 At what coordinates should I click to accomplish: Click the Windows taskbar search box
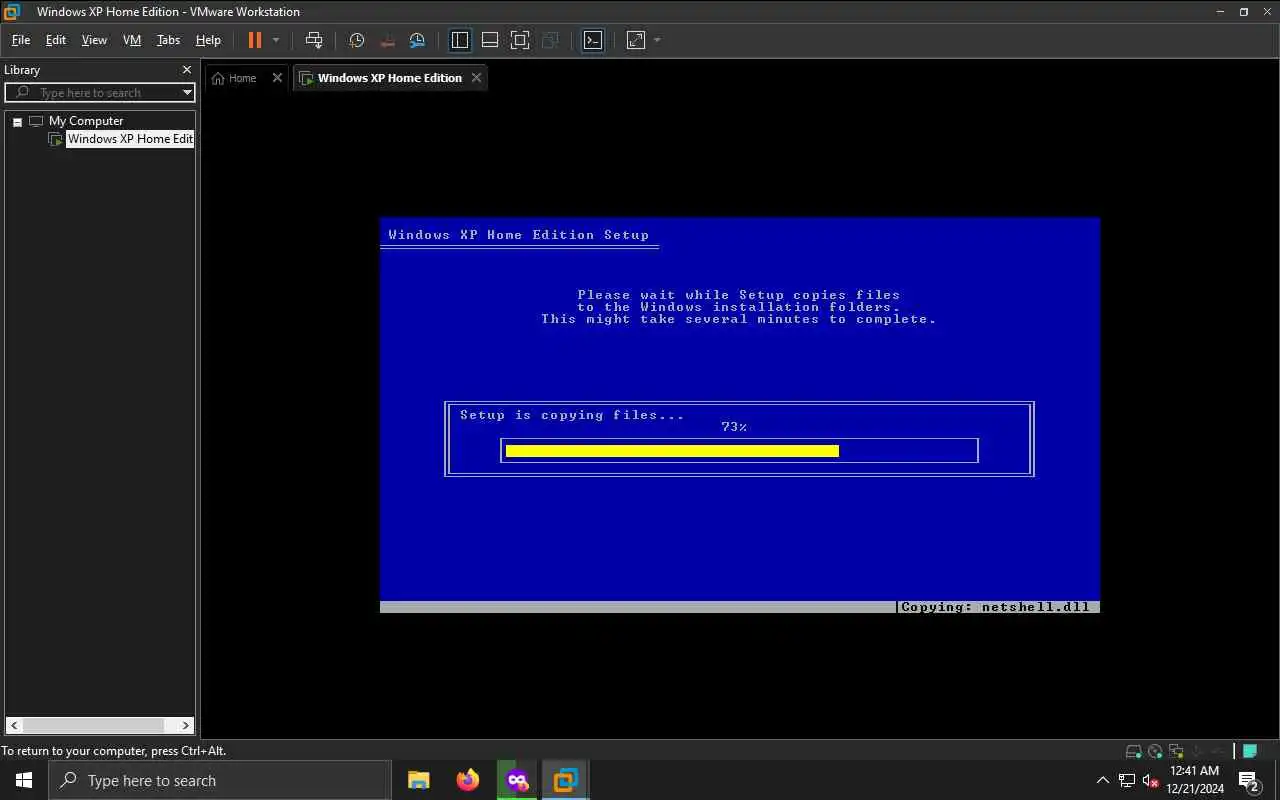pos(220,780)
